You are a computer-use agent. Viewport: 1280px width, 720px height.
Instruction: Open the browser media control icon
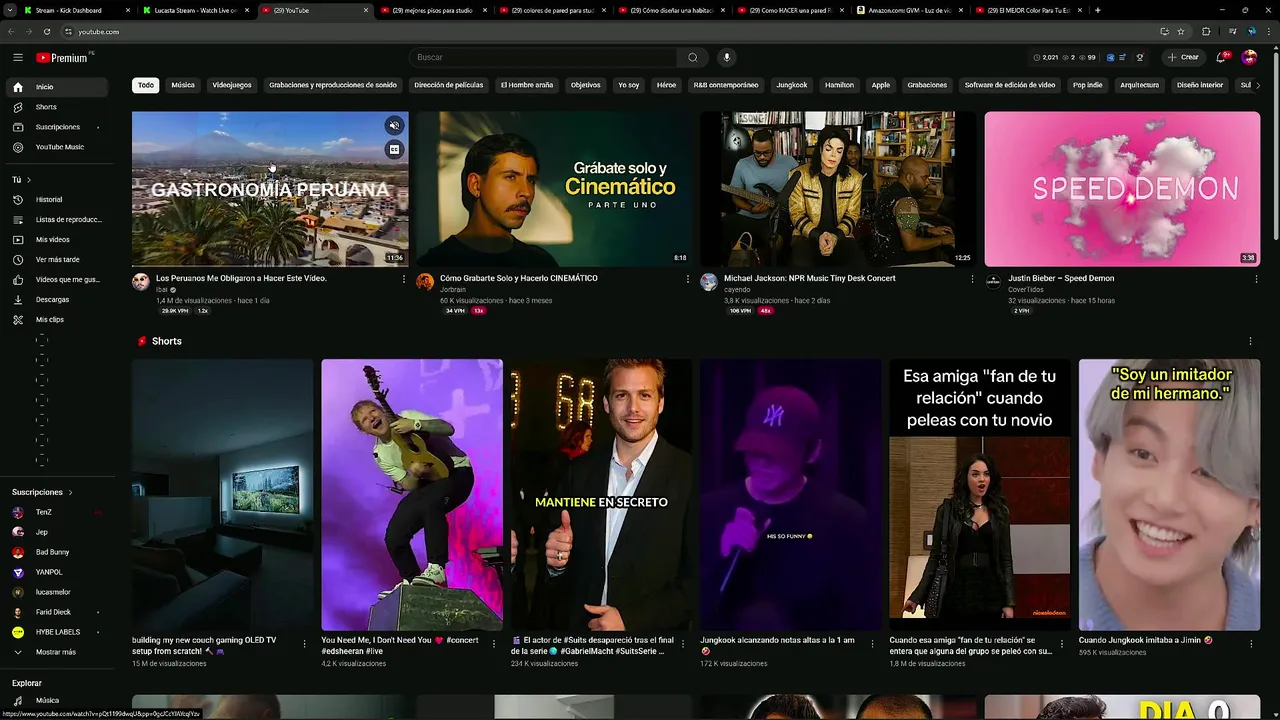point(1231,31)
